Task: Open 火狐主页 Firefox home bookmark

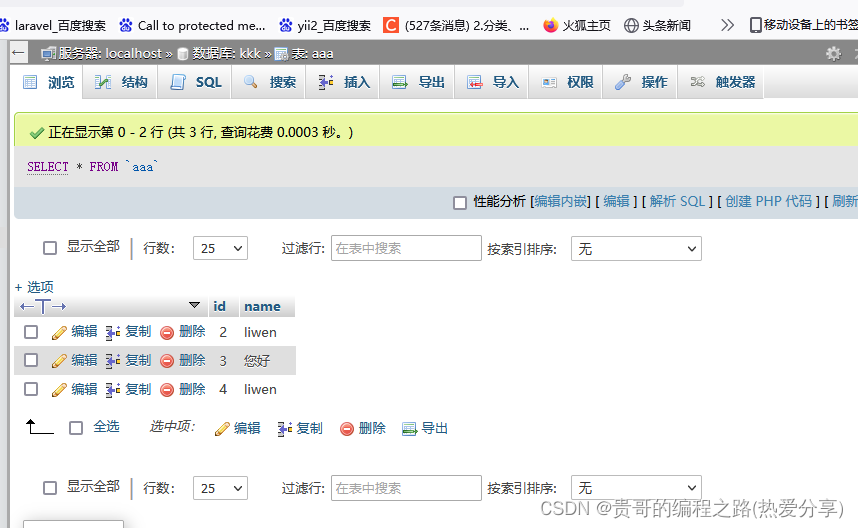Action: [x=577, y=25]
